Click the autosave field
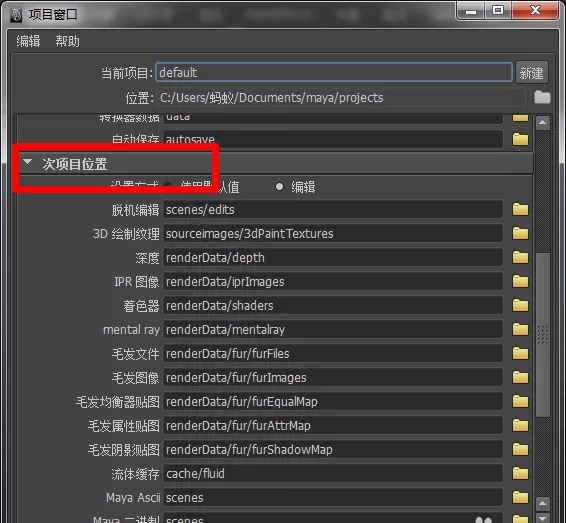Image resolution: width=566 pixels, height=523 pixels. point(333,139)
